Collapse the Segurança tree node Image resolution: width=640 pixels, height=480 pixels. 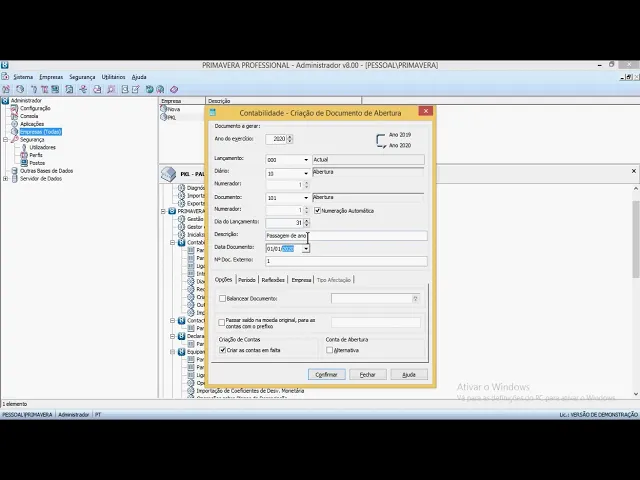pos(5,140)
